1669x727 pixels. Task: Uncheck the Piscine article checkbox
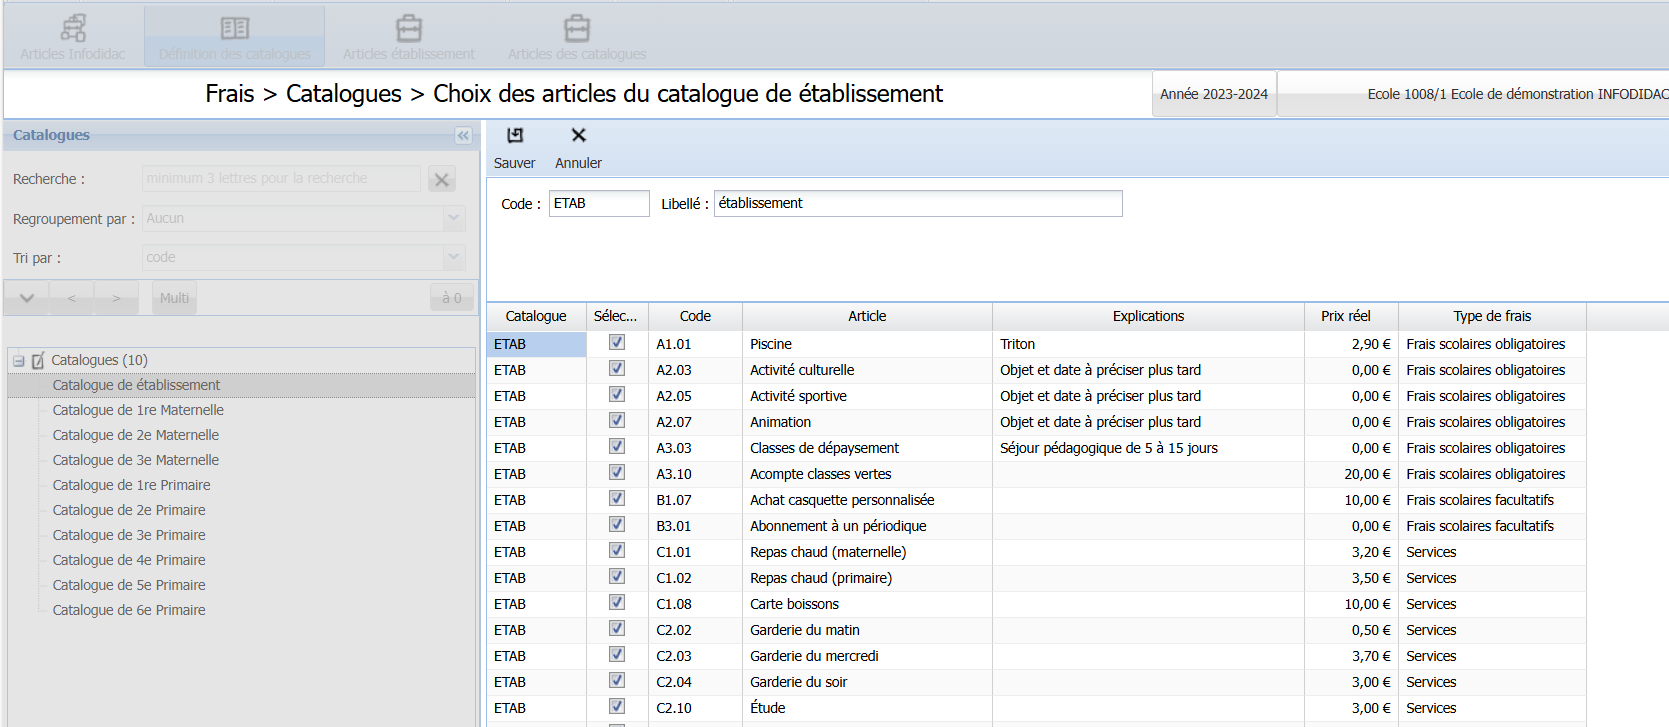[617, 342]
